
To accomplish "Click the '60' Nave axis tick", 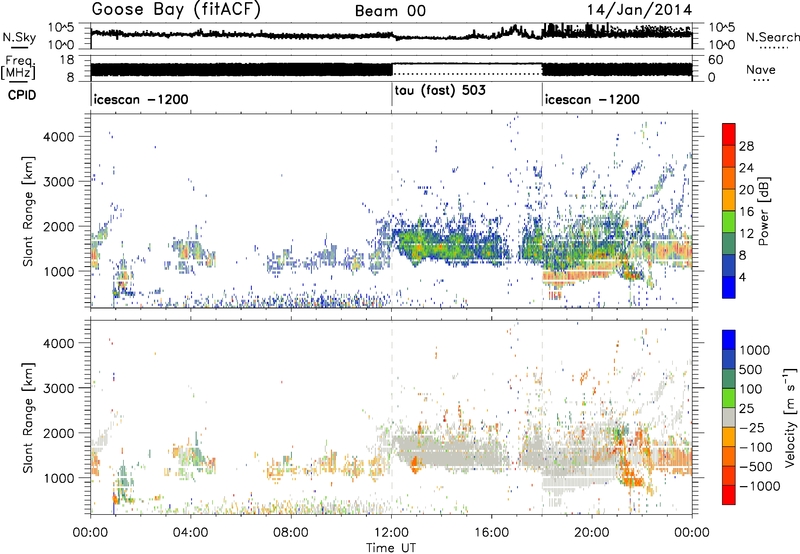I will (x=716, y=60).
